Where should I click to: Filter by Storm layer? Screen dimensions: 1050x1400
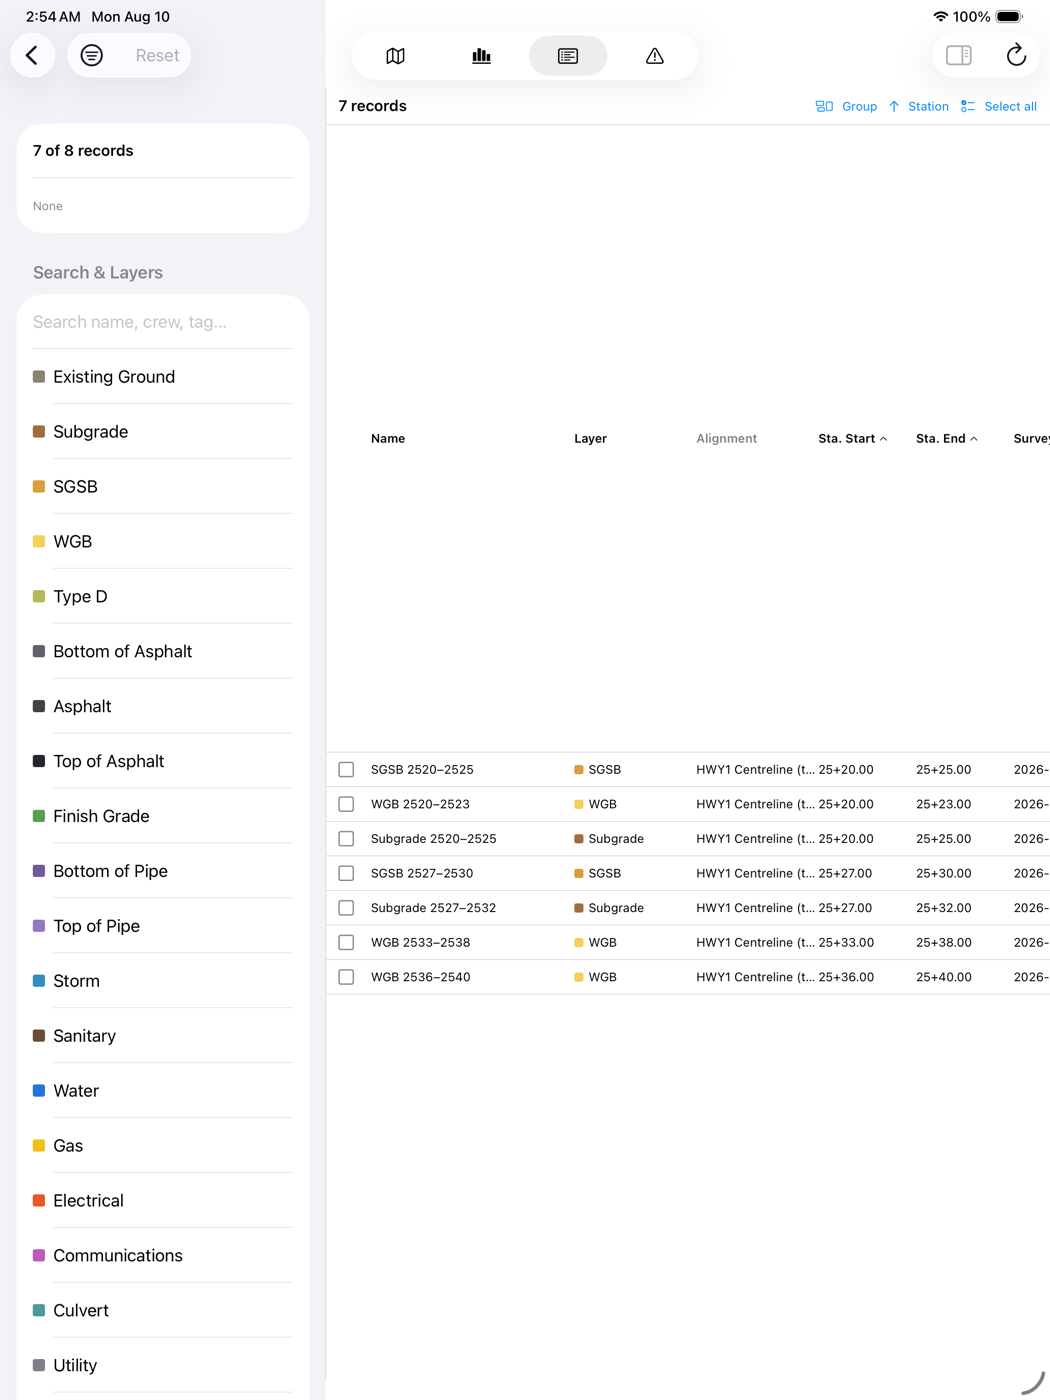tap(163, 982)
